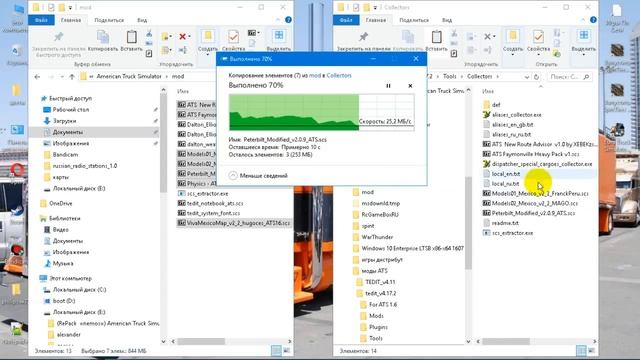The image size is (640, 360).
Task: Pin to quick access in mod window
Action: pos(58,43)
